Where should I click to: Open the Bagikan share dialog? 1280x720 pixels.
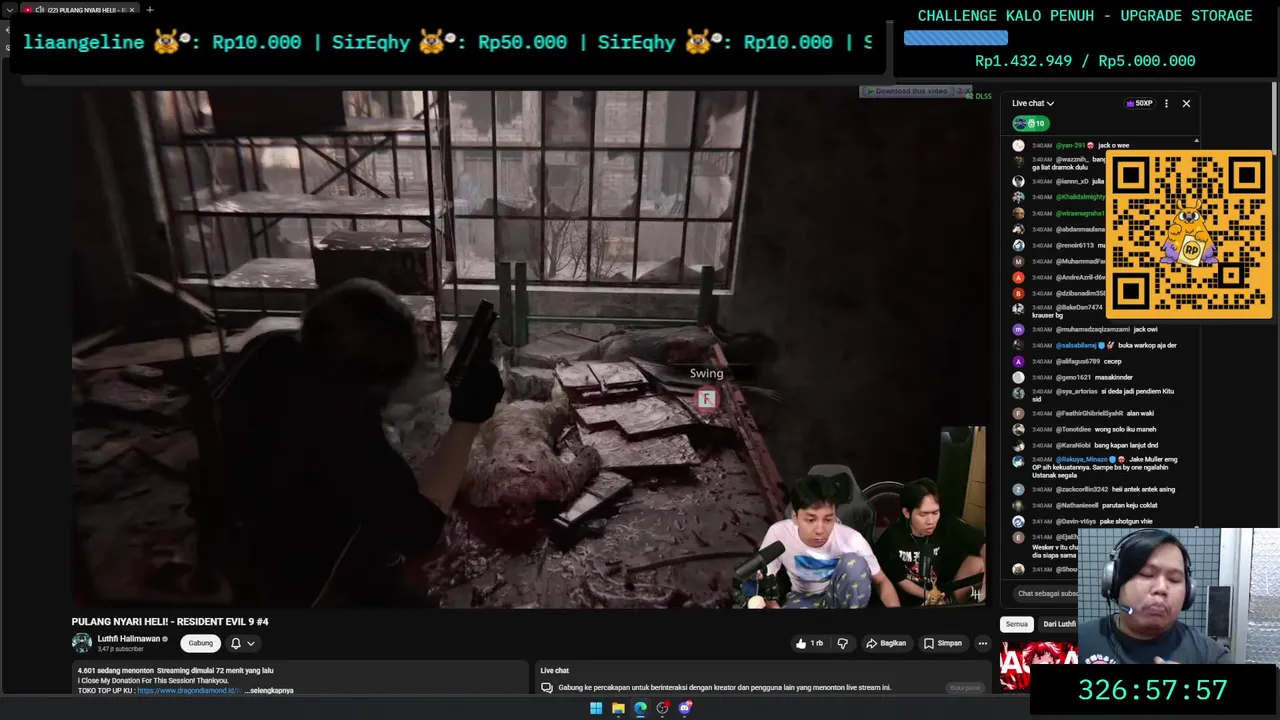coord(886,643)
